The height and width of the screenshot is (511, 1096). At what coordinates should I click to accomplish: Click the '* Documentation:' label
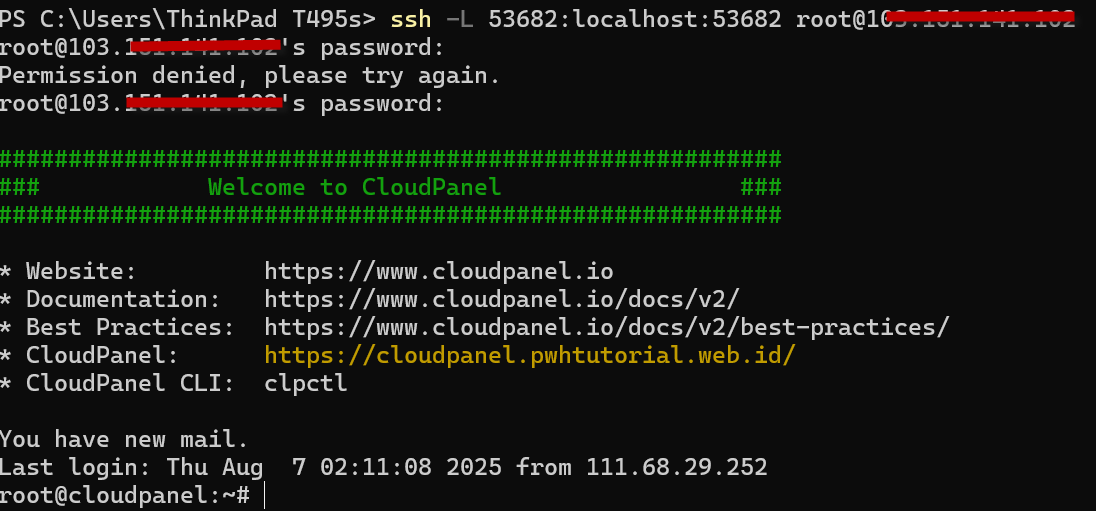110,299
